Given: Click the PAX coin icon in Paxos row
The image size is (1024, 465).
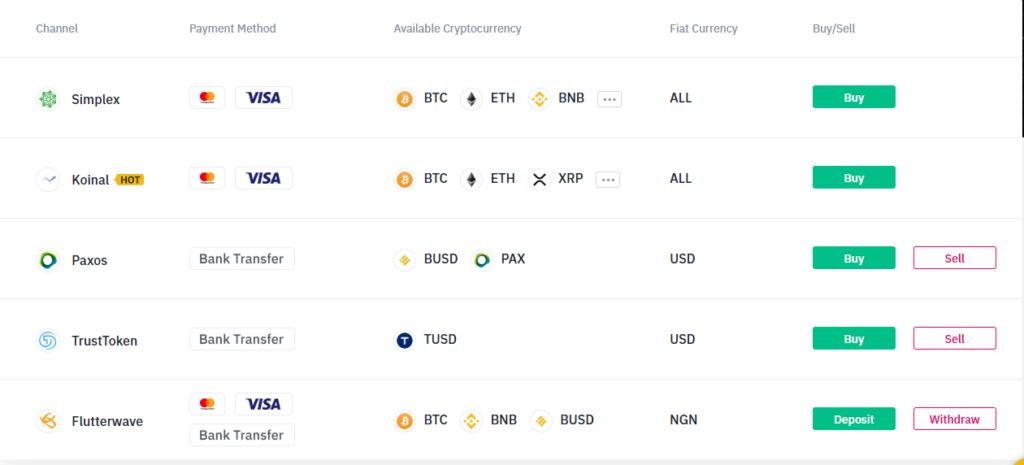Looking at the screenshot, I should point(482,260).
